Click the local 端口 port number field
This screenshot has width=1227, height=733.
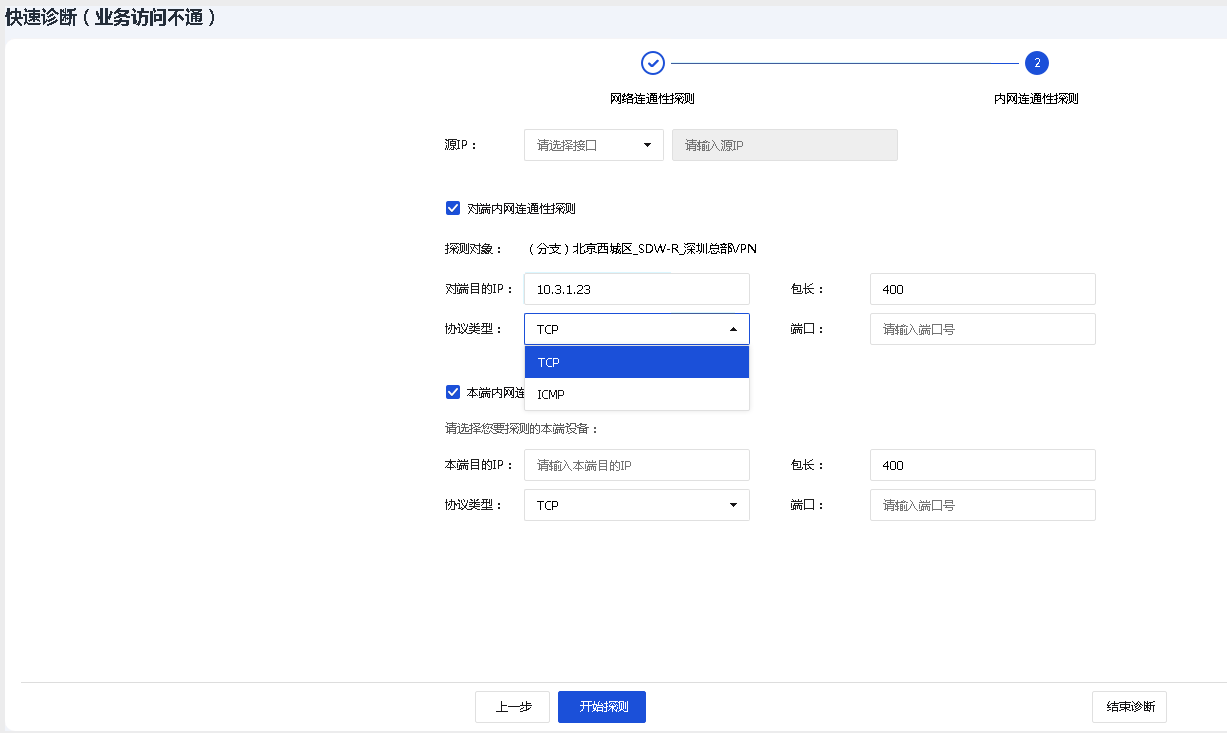tap(982, 505)
